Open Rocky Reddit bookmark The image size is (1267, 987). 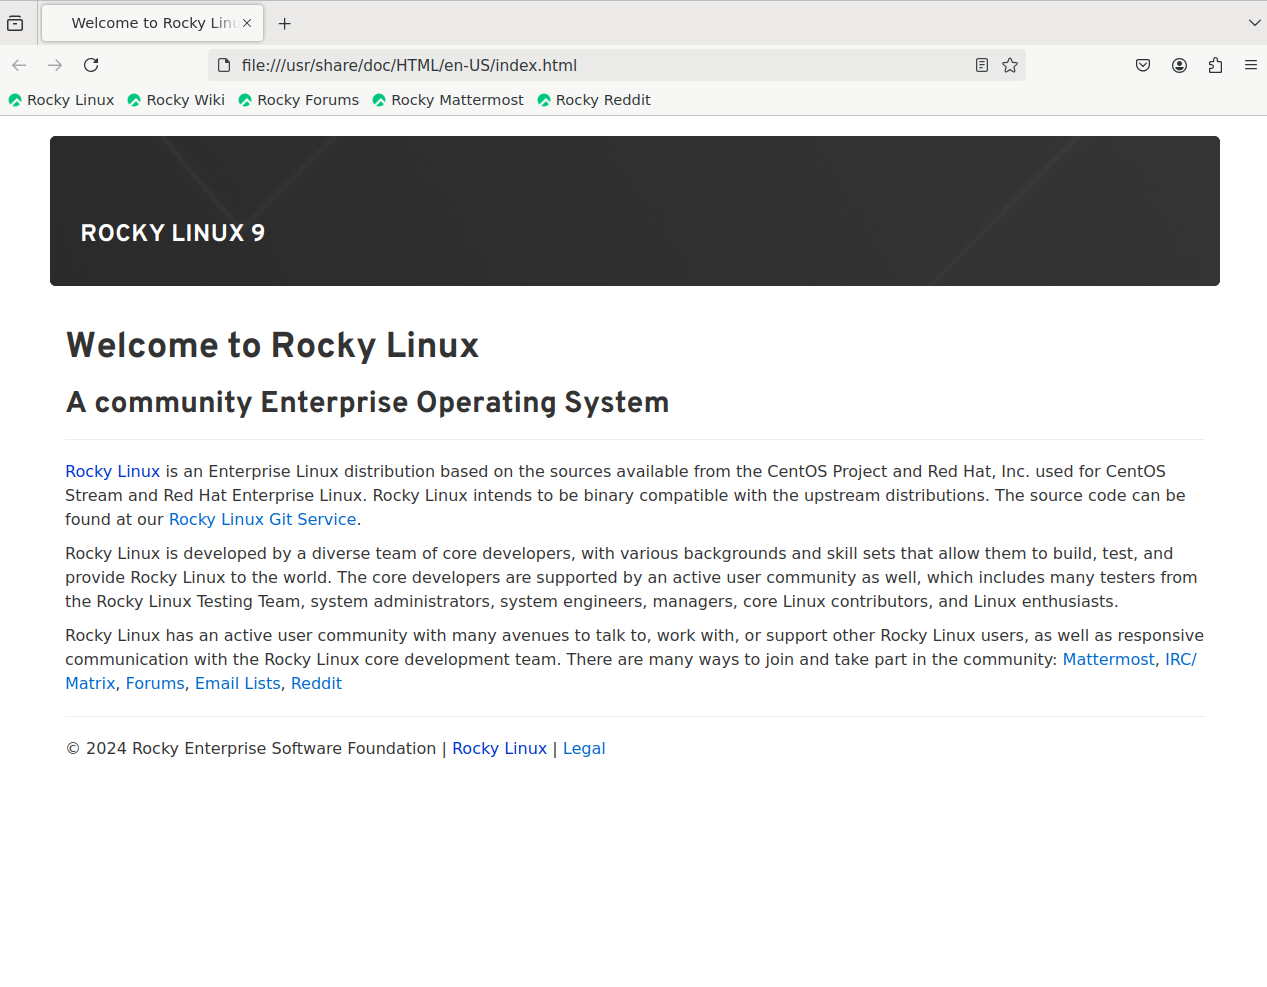pos(594,100)
